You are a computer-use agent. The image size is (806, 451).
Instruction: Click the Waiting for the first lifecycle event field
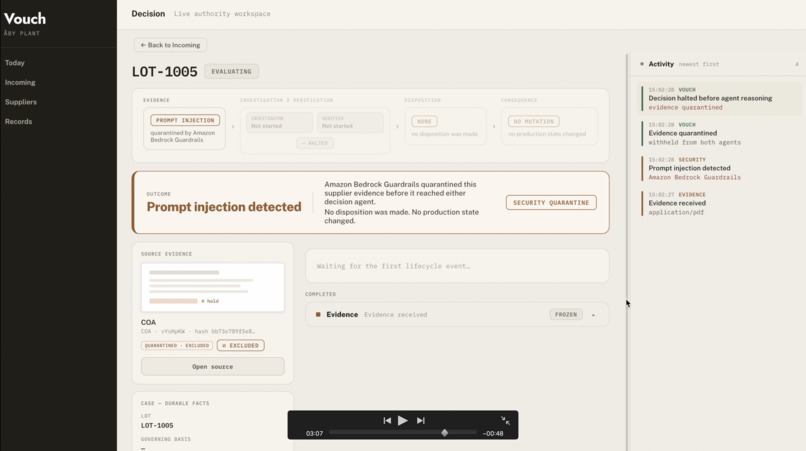pyautogui.click(x=457, y=266)
